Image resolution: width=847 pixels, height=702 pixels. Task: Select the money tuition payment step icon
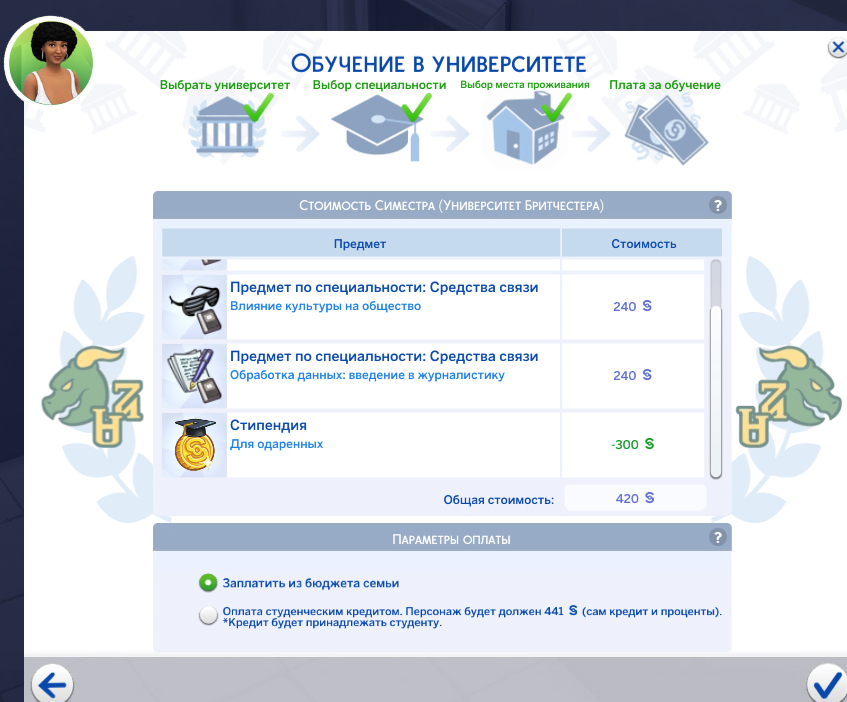666,130
